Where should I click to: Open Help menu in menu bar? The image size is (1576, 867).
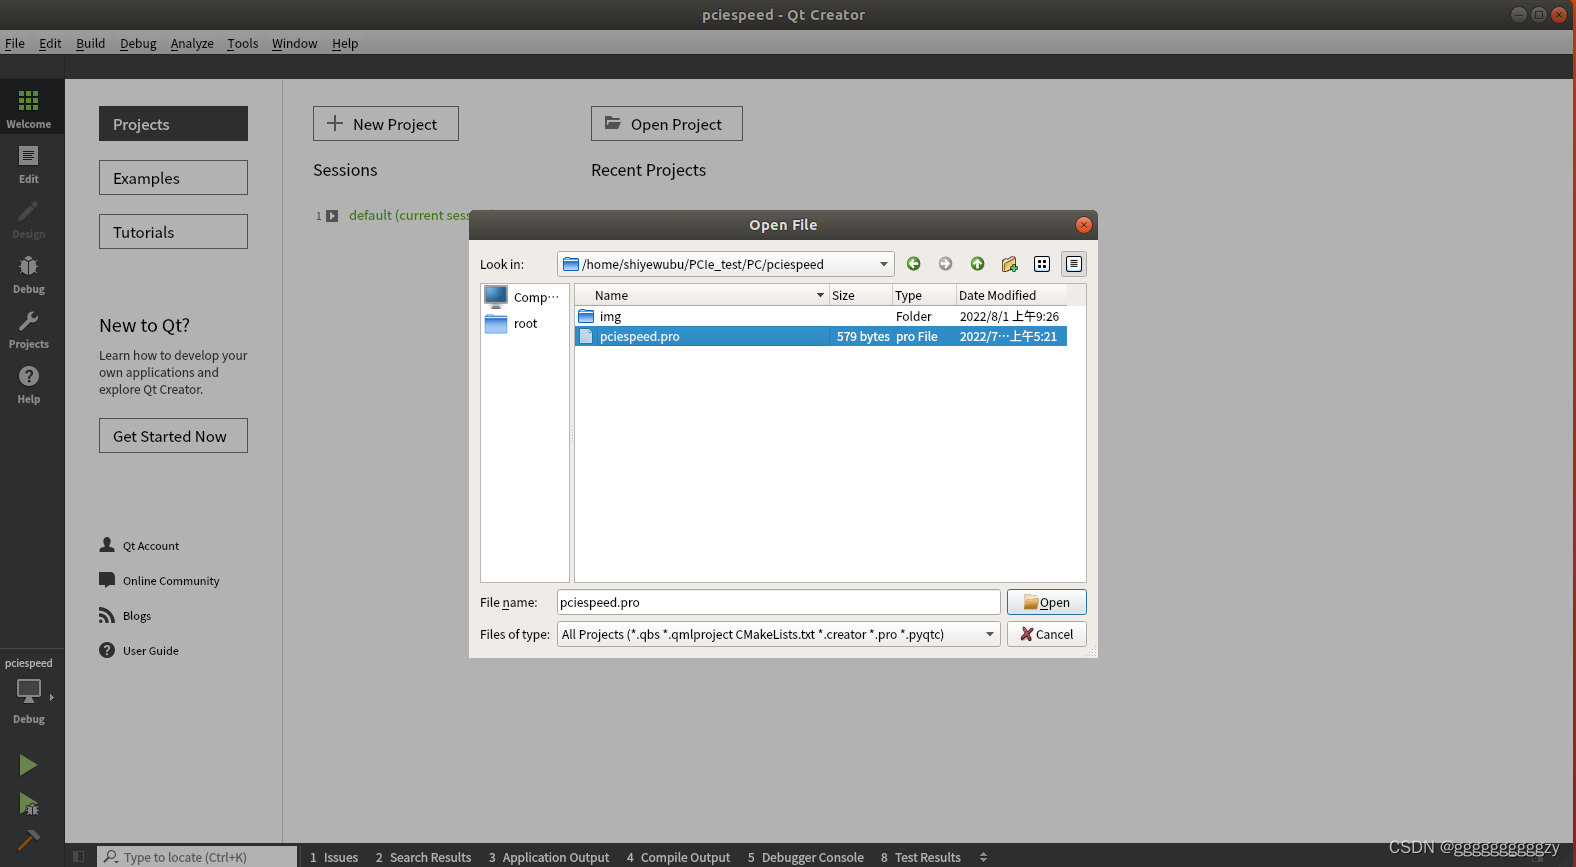point(345,43)
